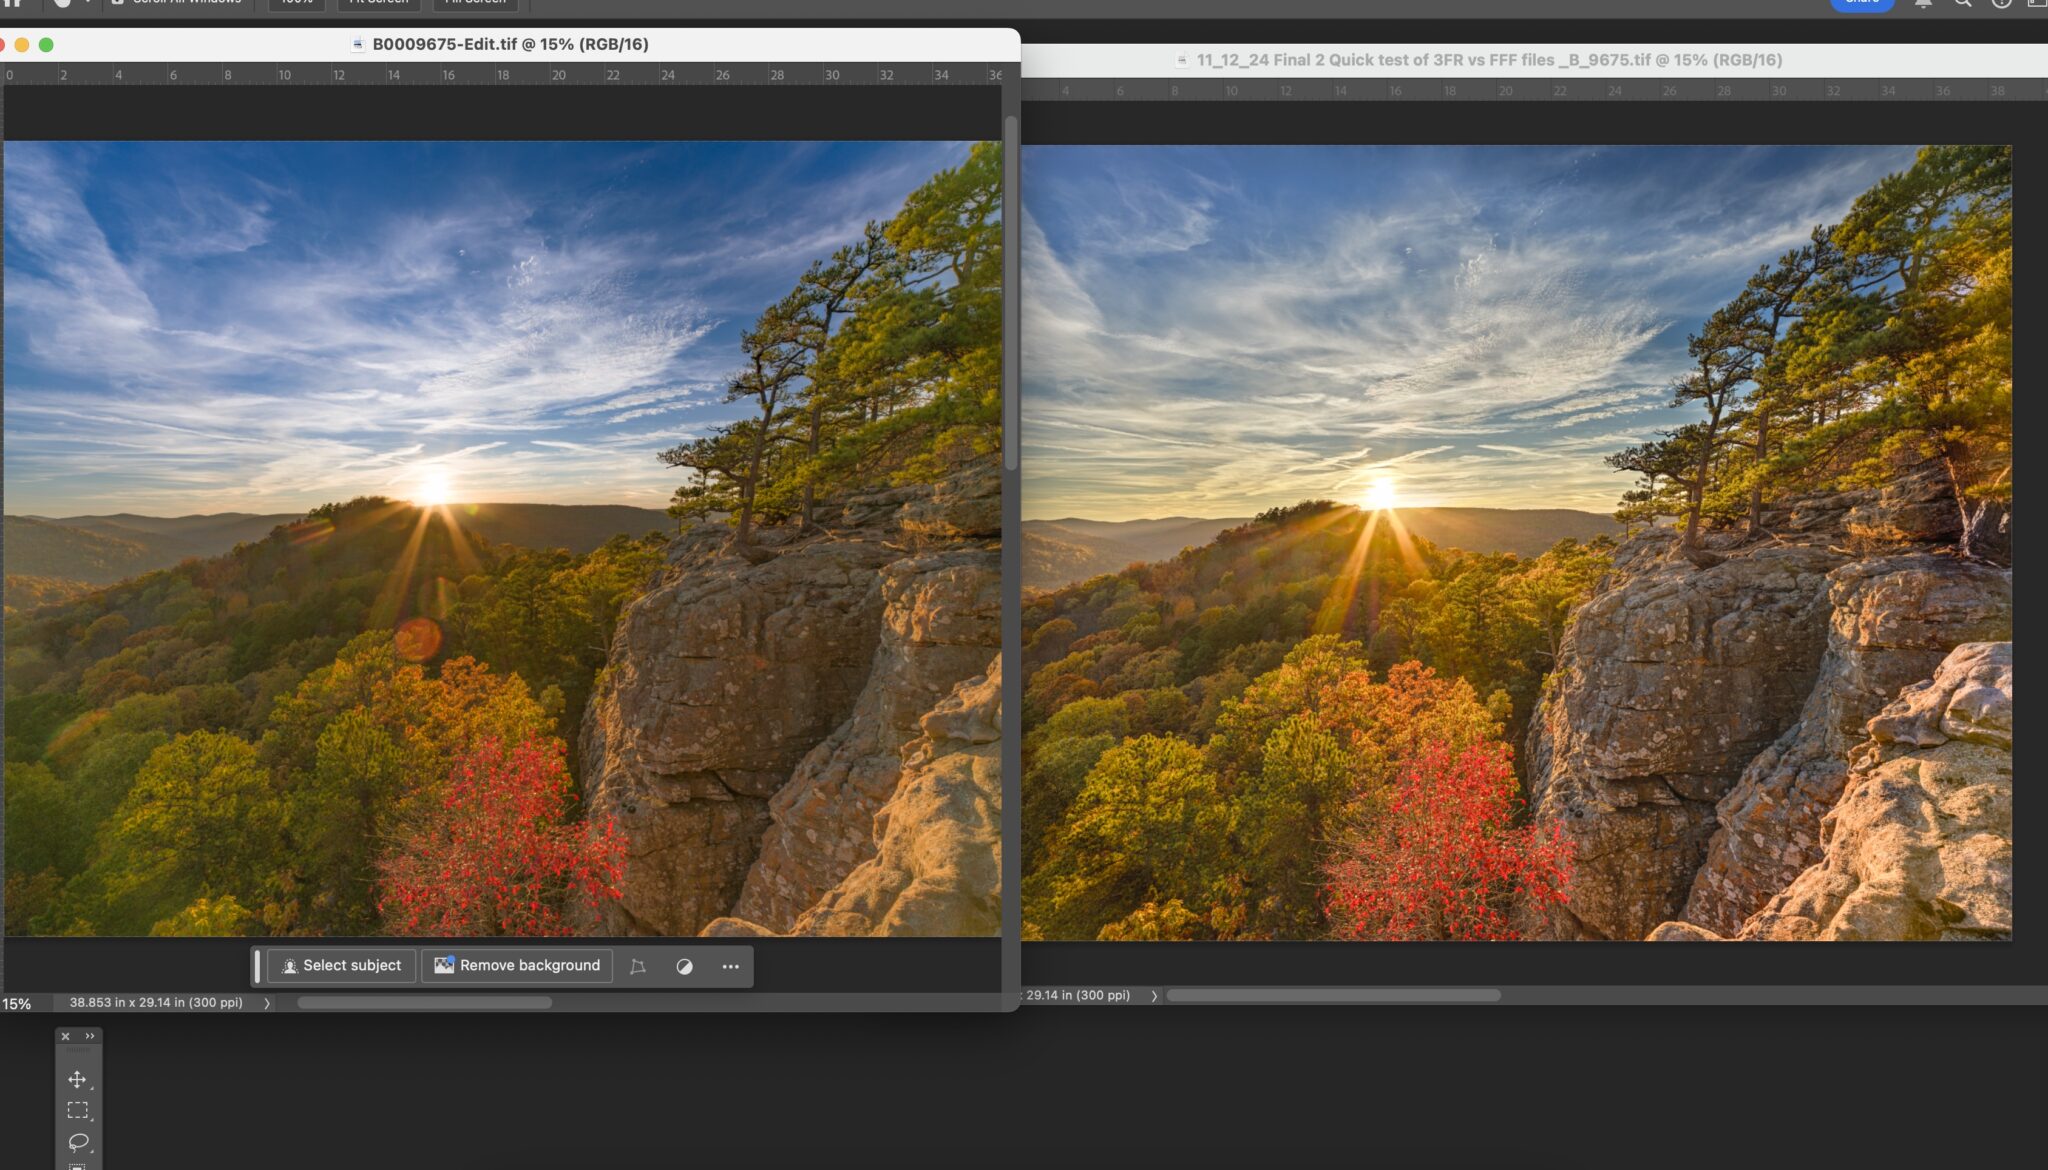Open the contextual task bar more options
Image resolution: width=2048 pixels, height=1170 pixels.
click(731, 966)
